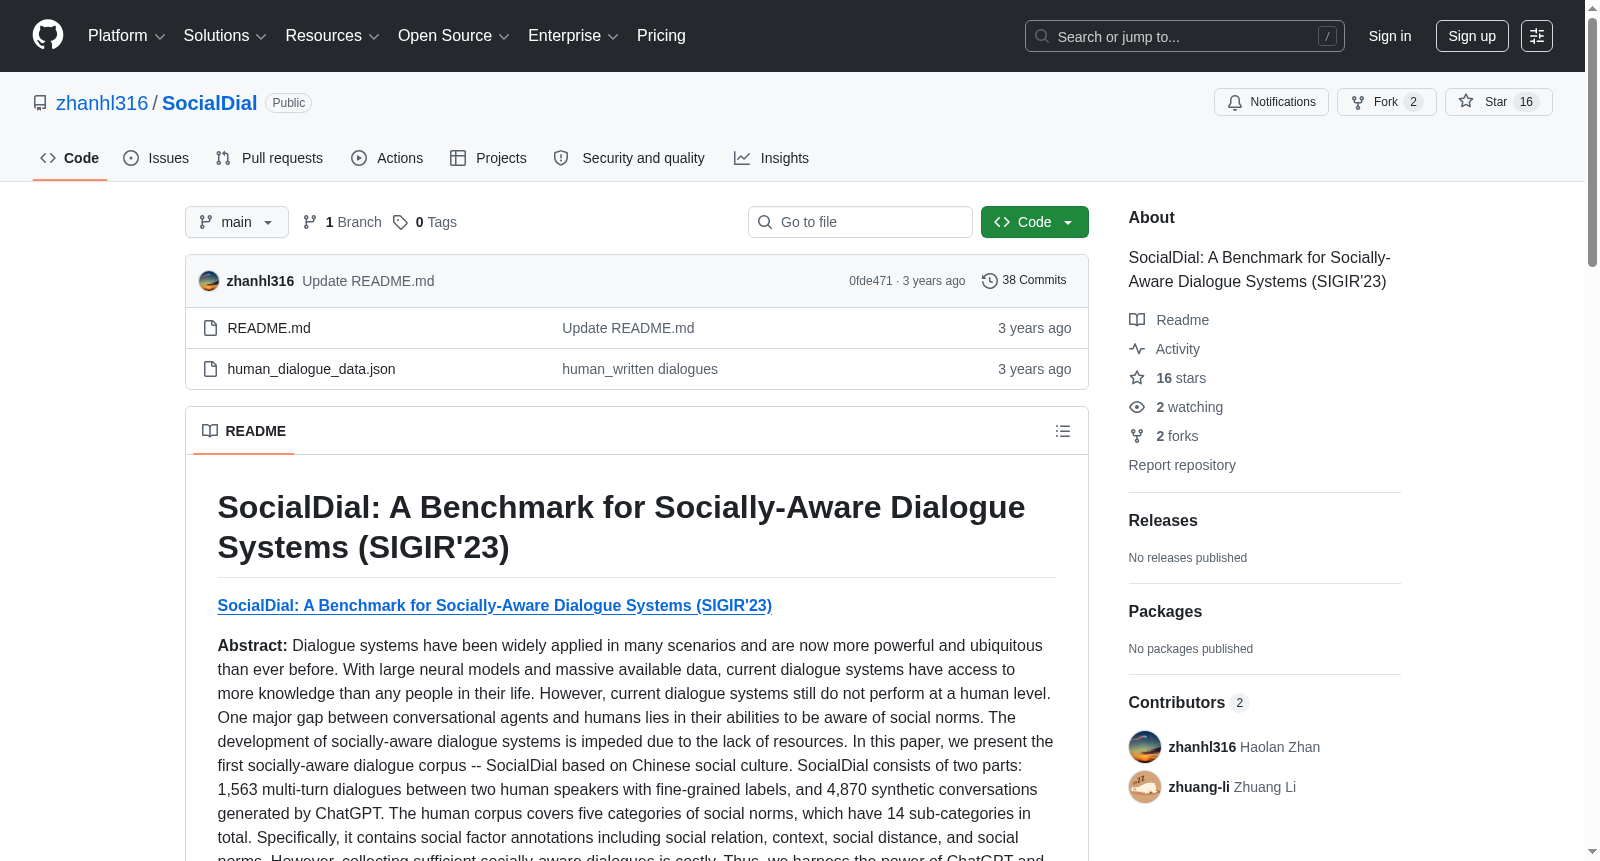Click the pulse icon beside Activity
The width and height of the screenshot is (1600, 861).
pyautogui.click(x=1137, y=349)
